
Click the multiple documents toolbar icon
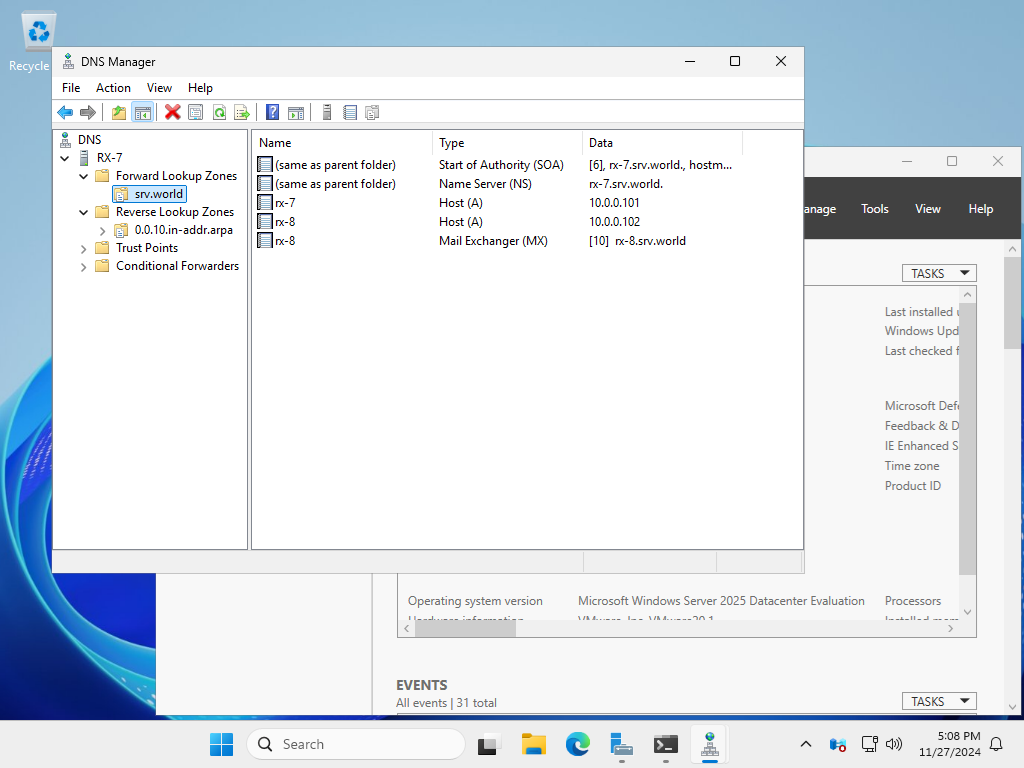coord(372,112)
